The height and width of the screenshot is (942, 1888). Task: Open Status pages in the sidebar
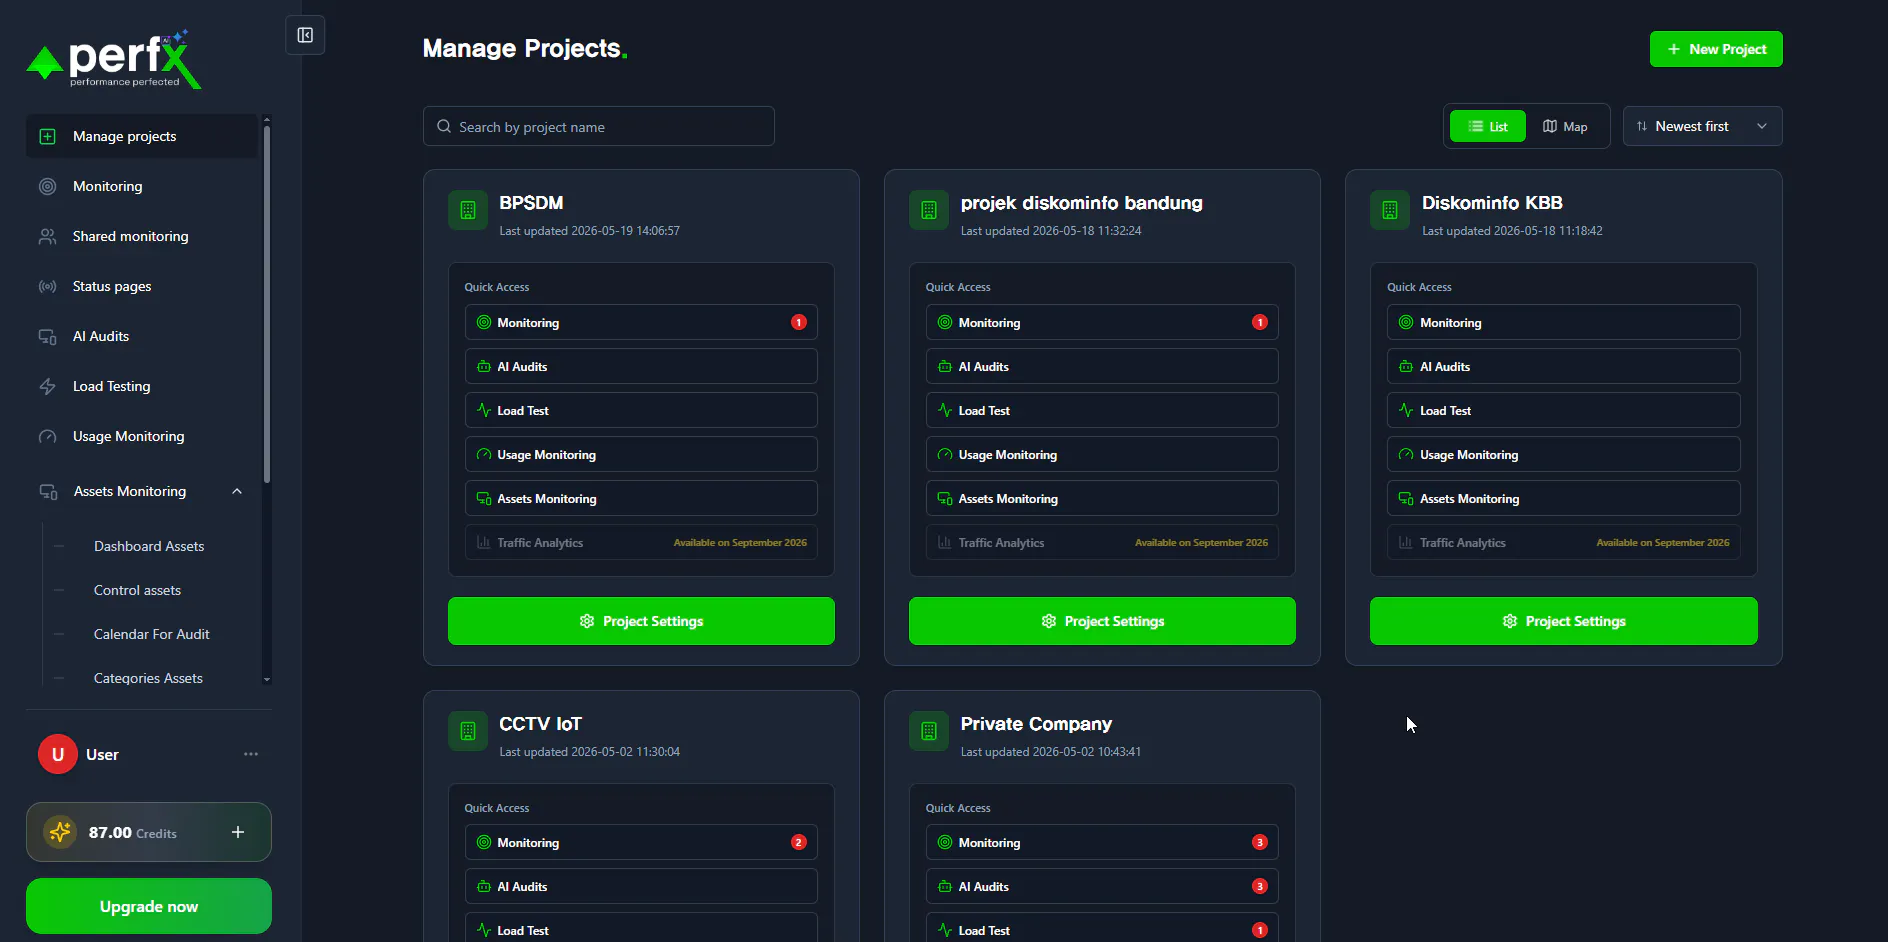(142, 286)
